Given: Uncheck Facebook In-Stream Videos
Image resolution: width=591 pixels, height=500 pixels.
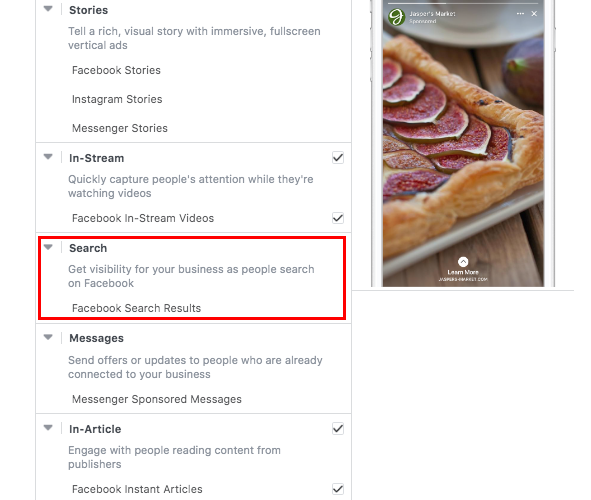Looking at the screenshot, I should (338, 218).
